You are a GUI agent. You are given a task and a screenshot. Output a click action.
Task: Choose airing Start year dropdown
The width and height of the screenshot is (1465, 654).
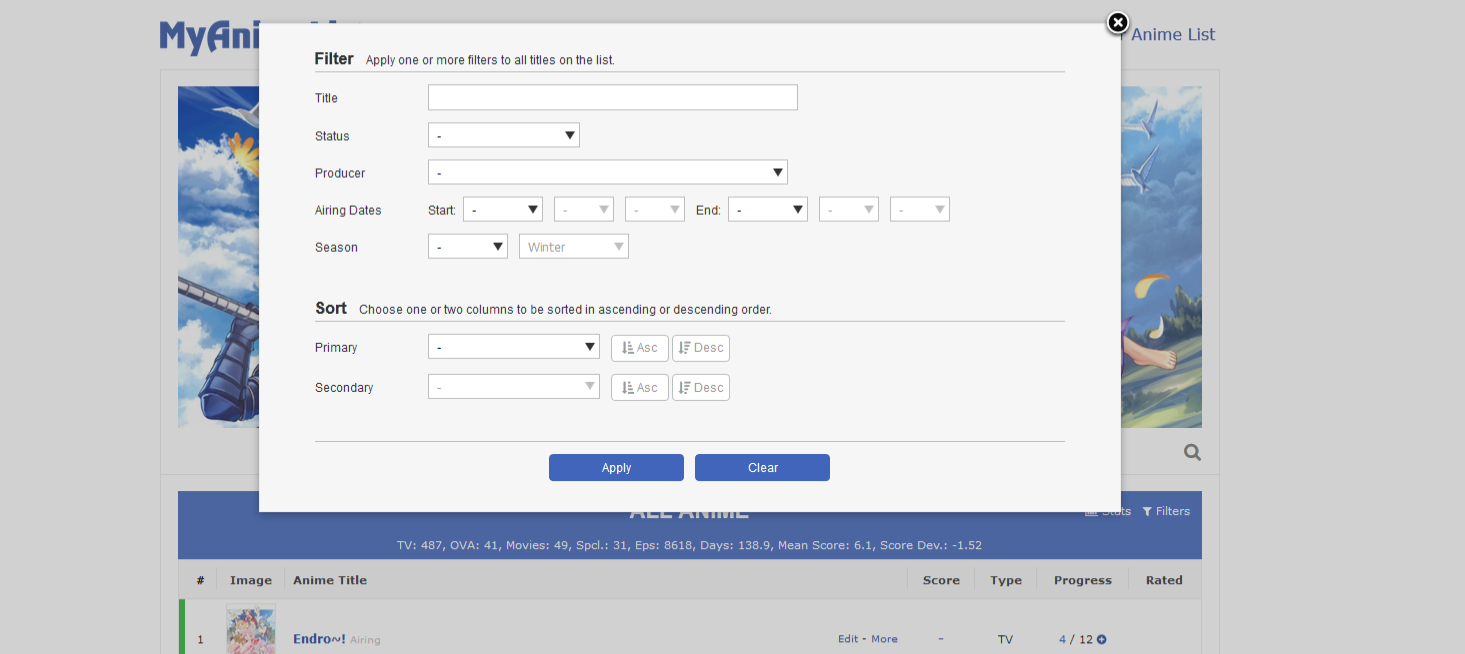point(502,210)
